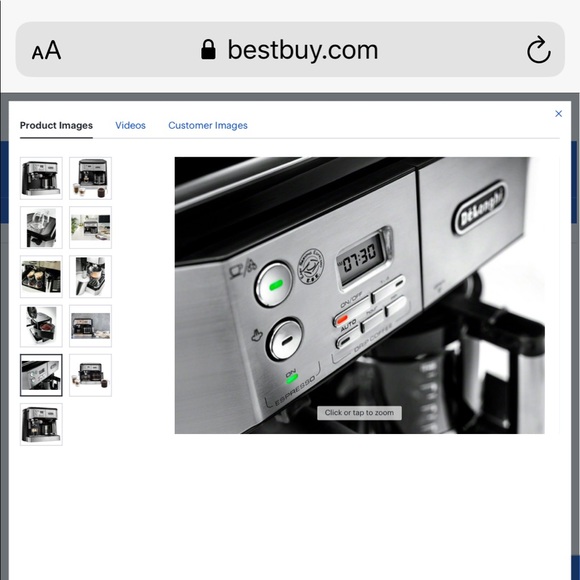Click or tap to zoom button
580x580 pixels.
click(x=359, y=413)
